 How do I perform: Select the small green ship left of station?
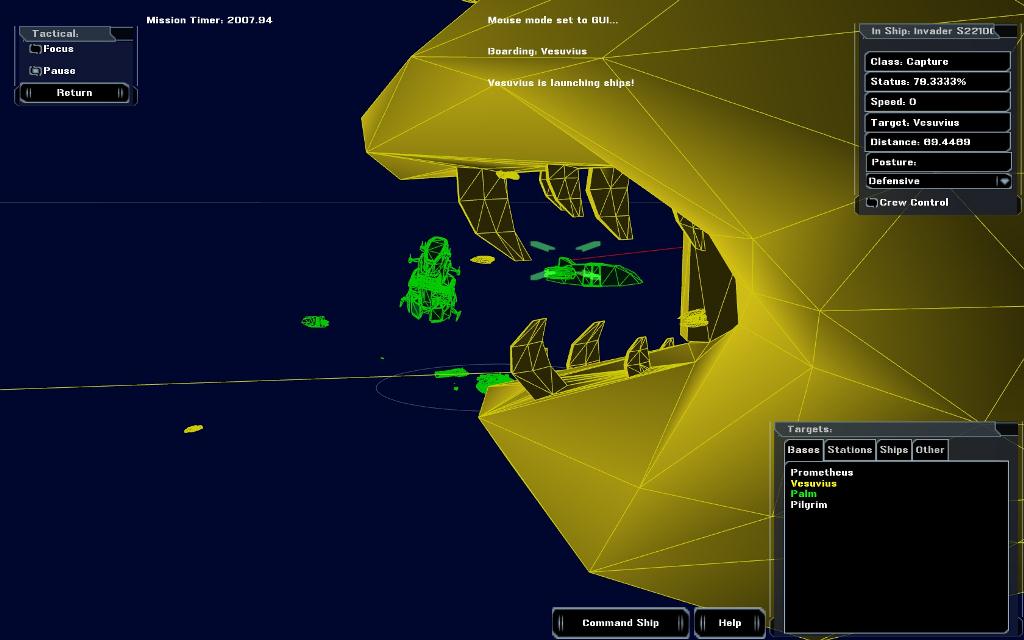[315, 322]
